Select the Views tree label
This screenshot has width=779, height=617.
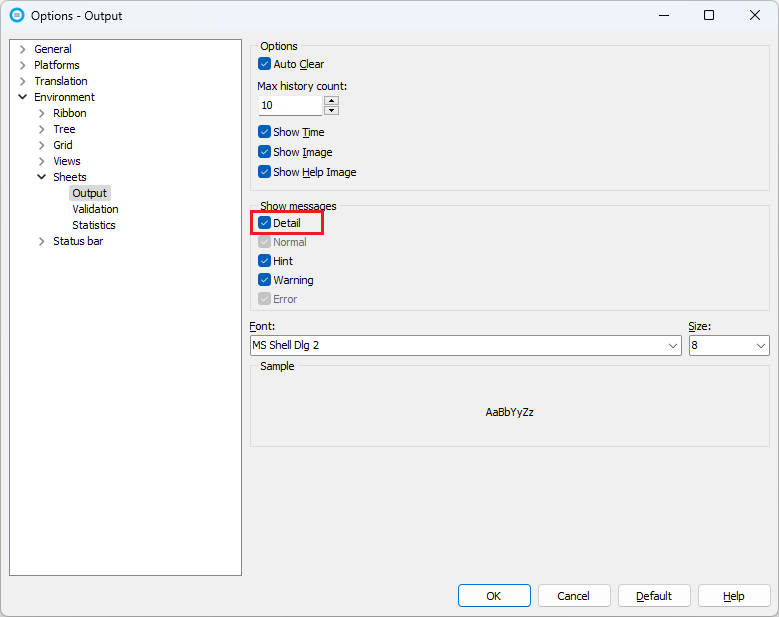click(x=67, y=161)
